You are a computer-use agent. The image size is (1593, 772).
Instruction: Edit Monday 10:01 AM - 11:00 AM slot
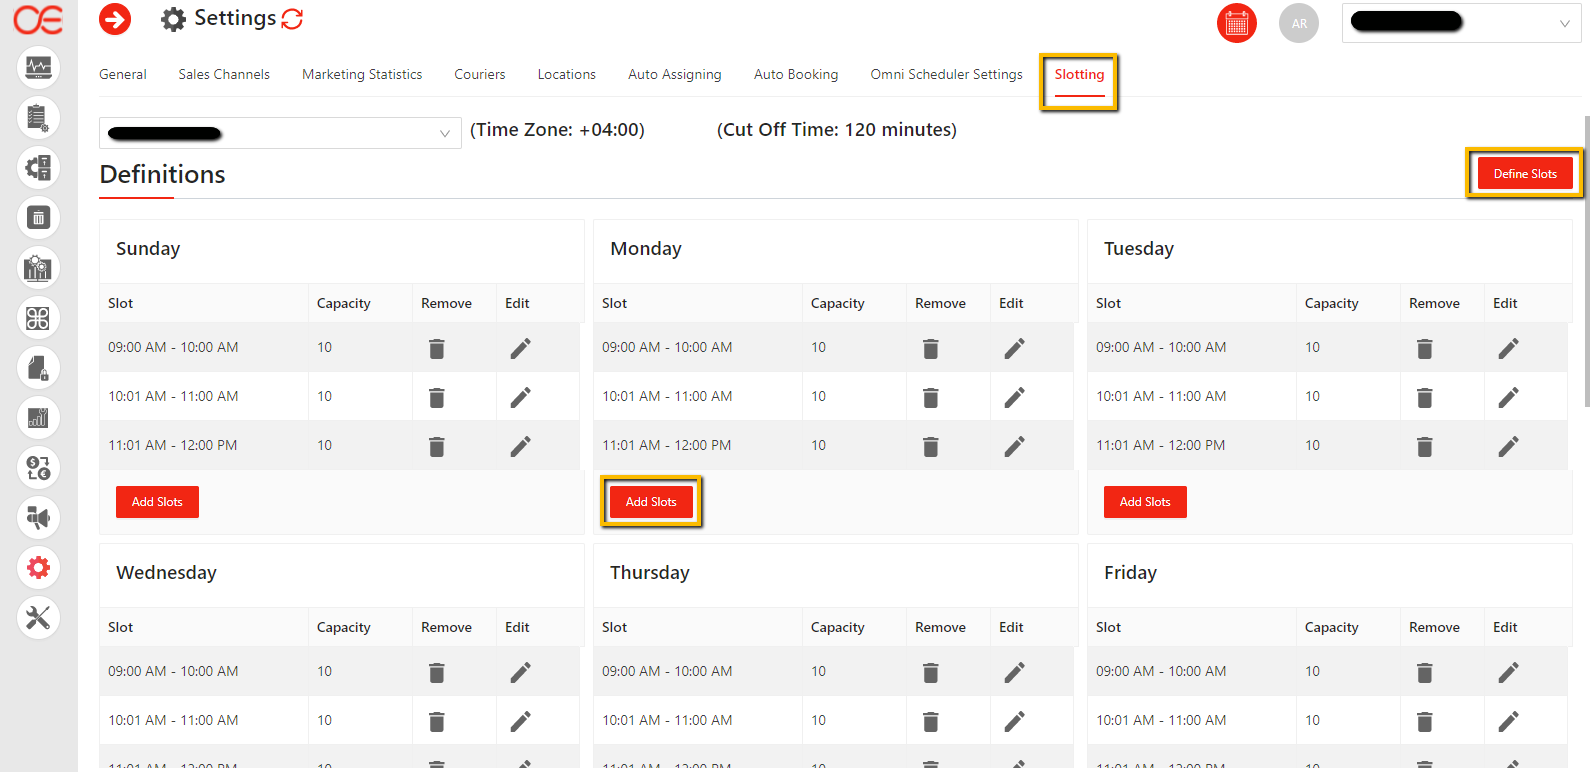tap(1014, 397)
